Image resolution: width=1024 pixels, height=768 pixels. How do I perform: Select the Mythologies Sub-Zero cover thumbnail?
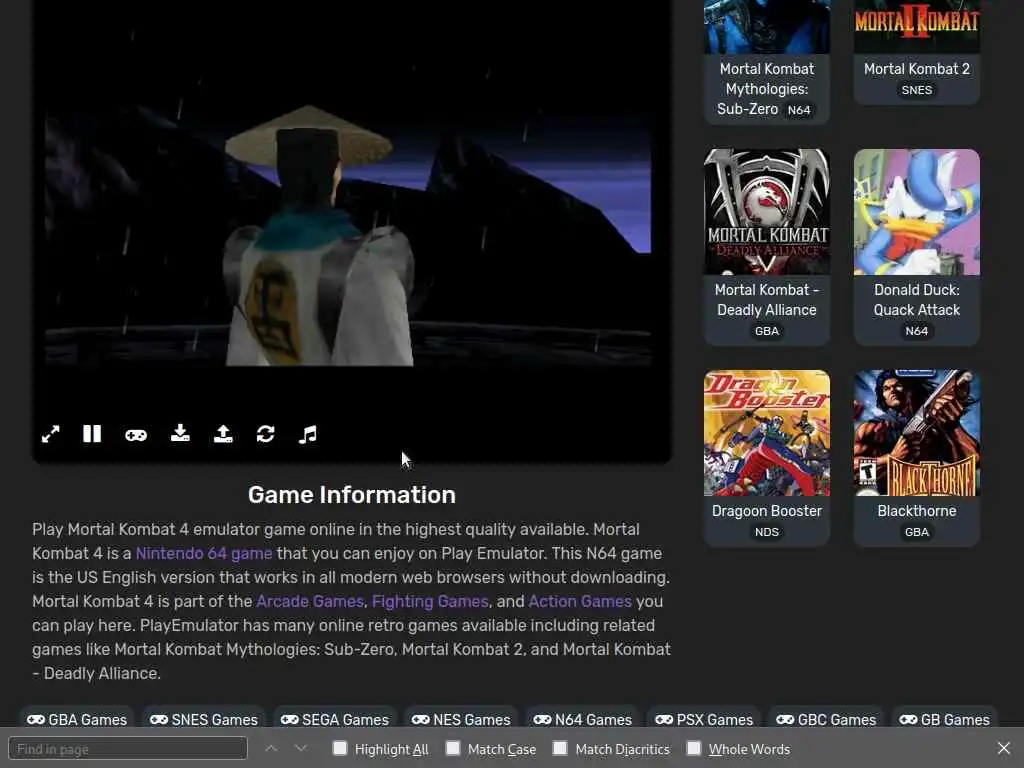767,26
